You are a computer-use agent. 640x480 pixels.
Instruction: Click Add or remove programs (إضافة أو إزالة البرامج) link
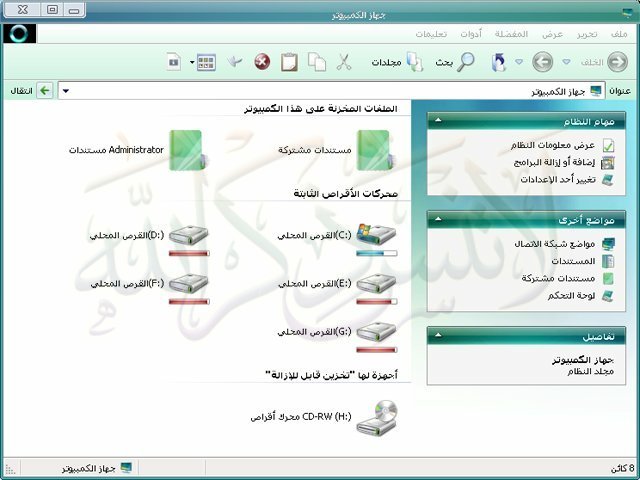tap(554, 162)
